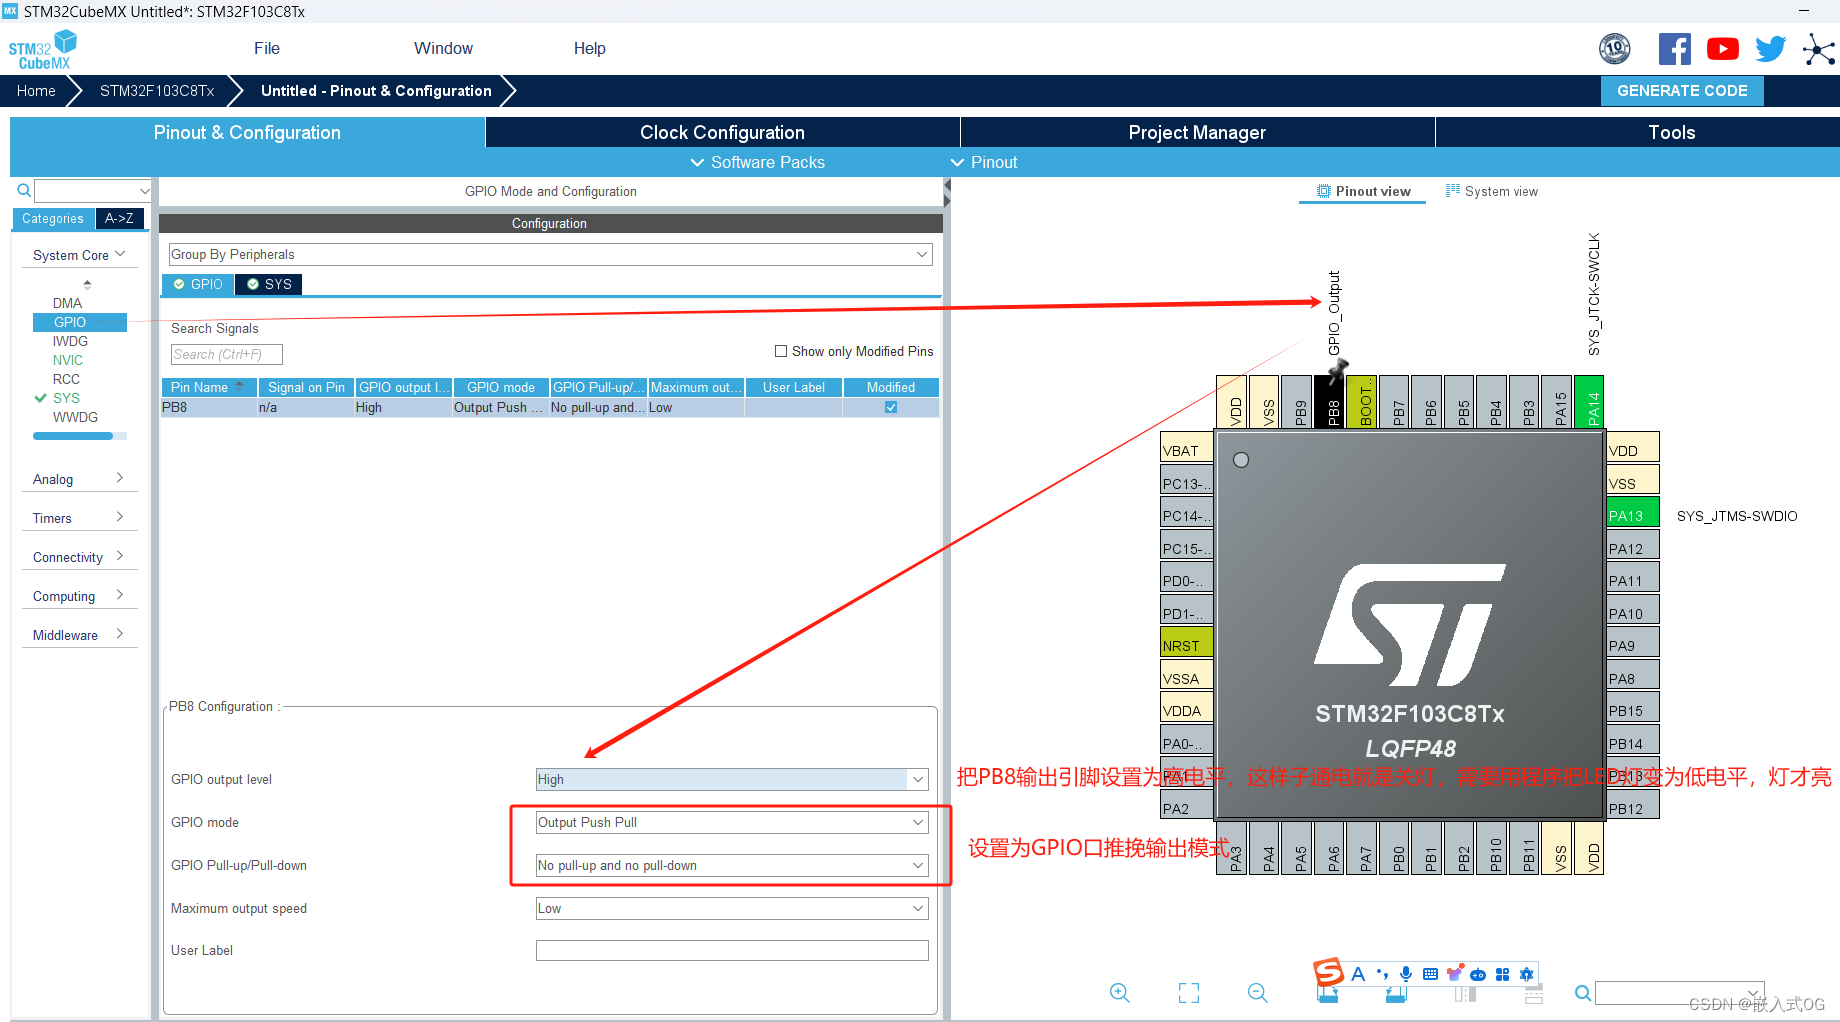Open the Software Packs menu
Screen dimensions: 1840x1022
pos(758,162)
